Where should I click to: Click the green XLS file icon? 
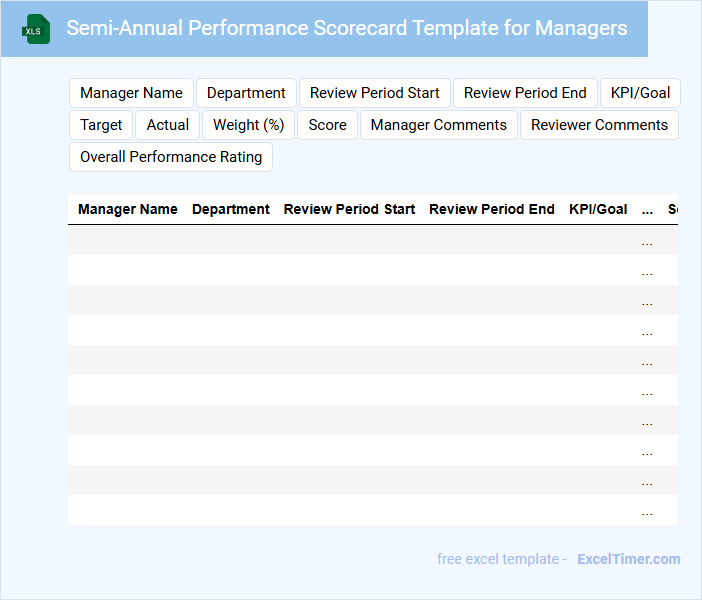(x=36, y=29)
